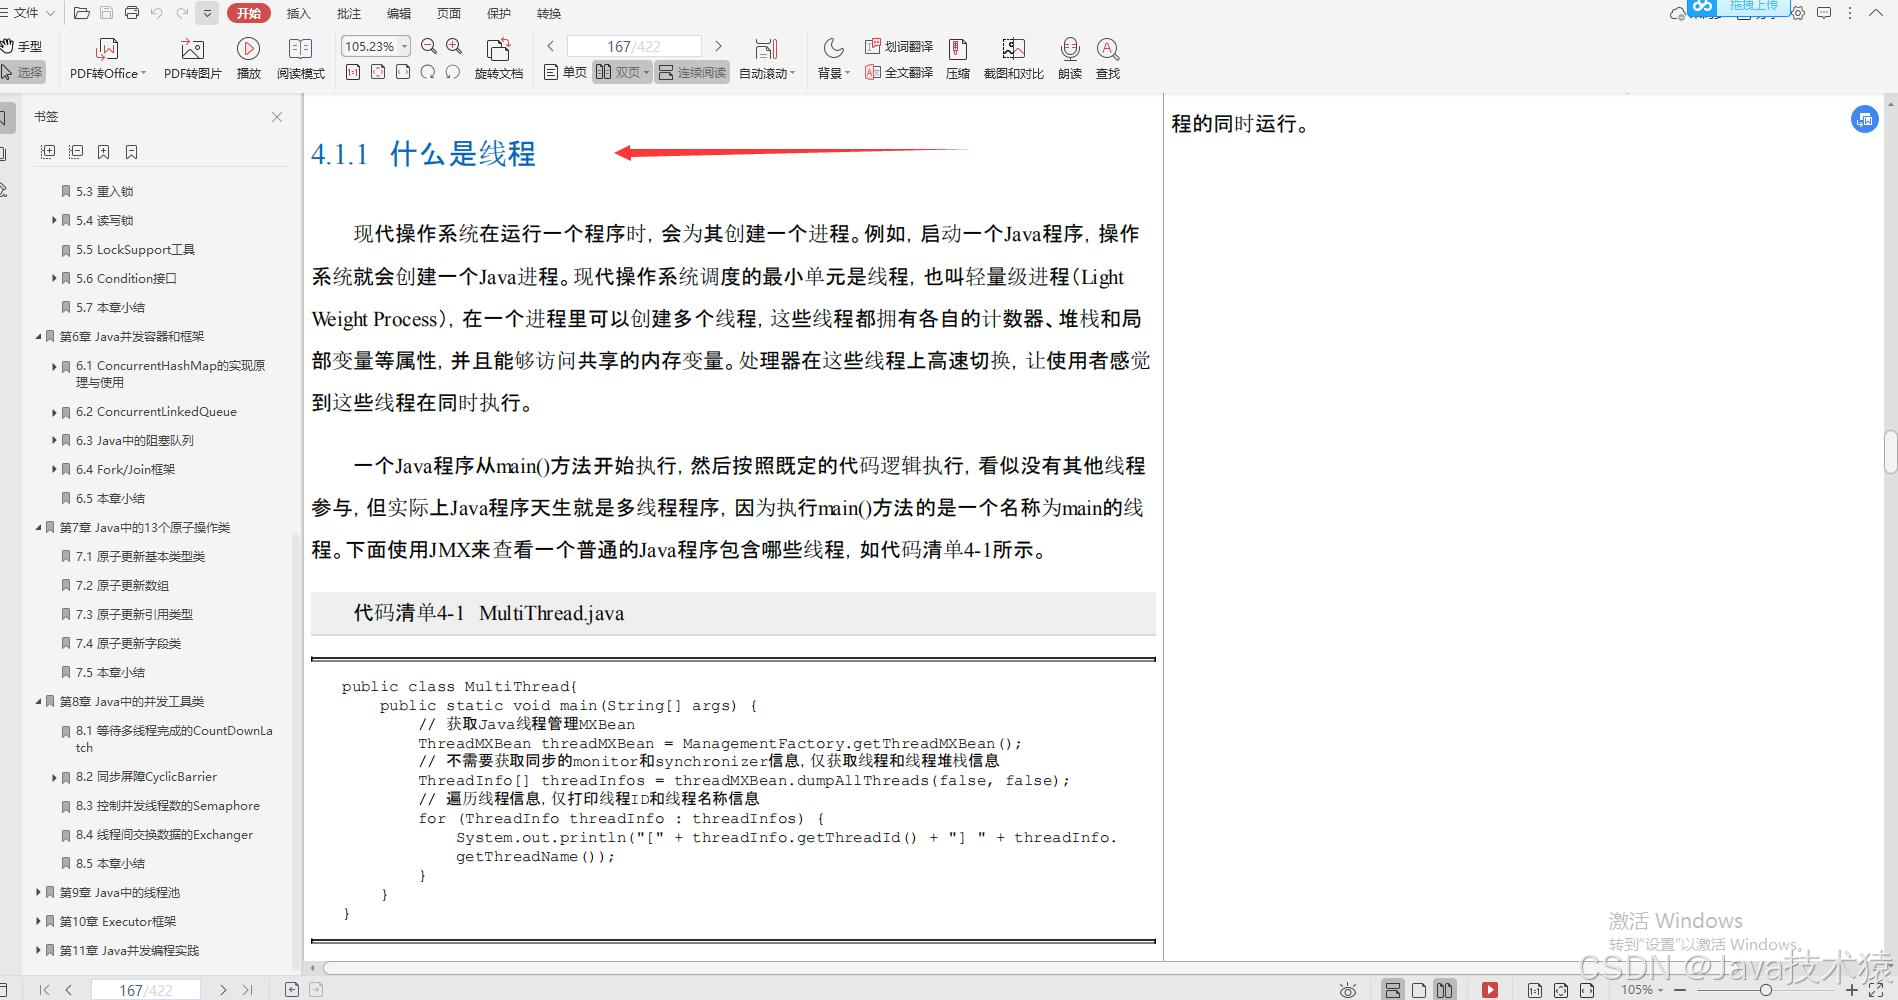Expand 第9章 Java中的线程池
This screenshot has width=1898, height=1000.
click(x=38, y=892)
